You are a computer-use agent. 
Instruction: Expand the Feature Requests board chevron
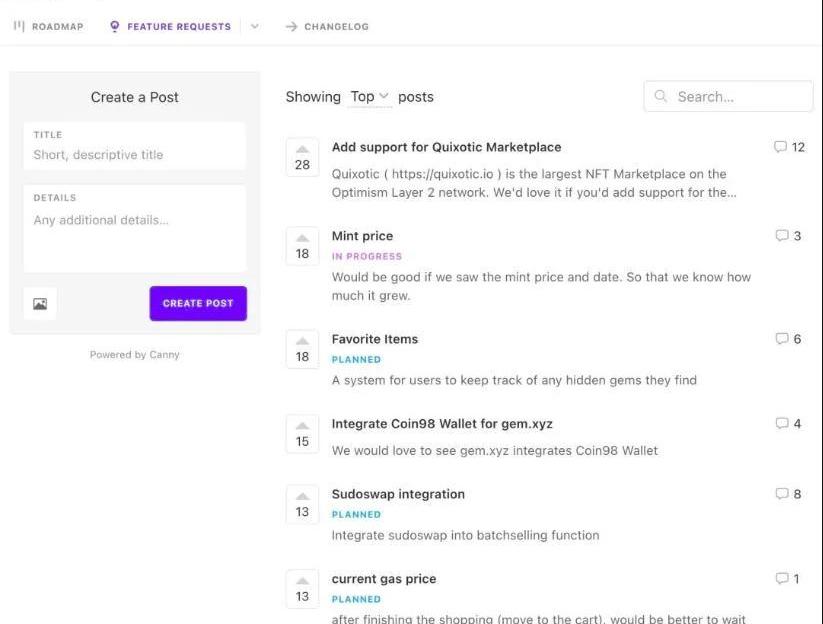[x=254, y=26]
